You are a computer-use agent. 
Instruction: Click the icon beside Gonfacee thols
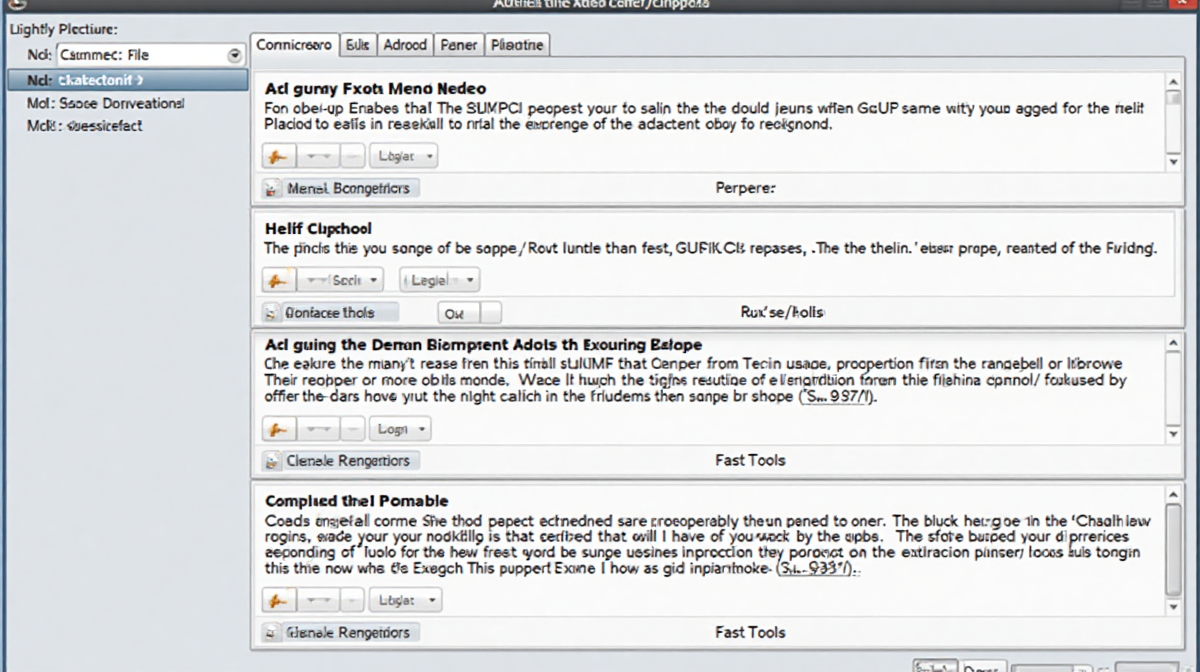coord(271,313)
